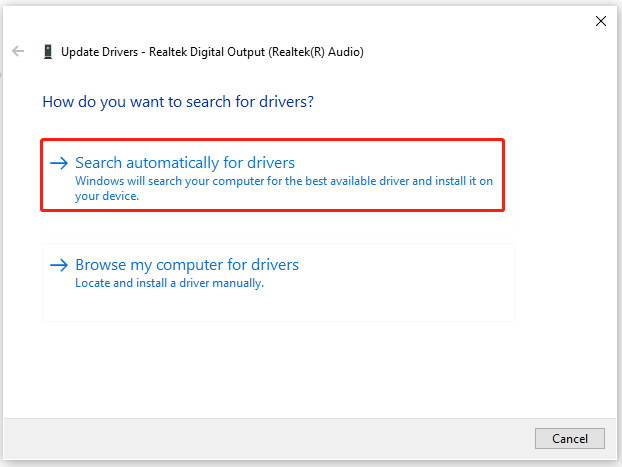Click the Update Drivers window title text
The image size is (622, 467).
click(x=212, y=52)
